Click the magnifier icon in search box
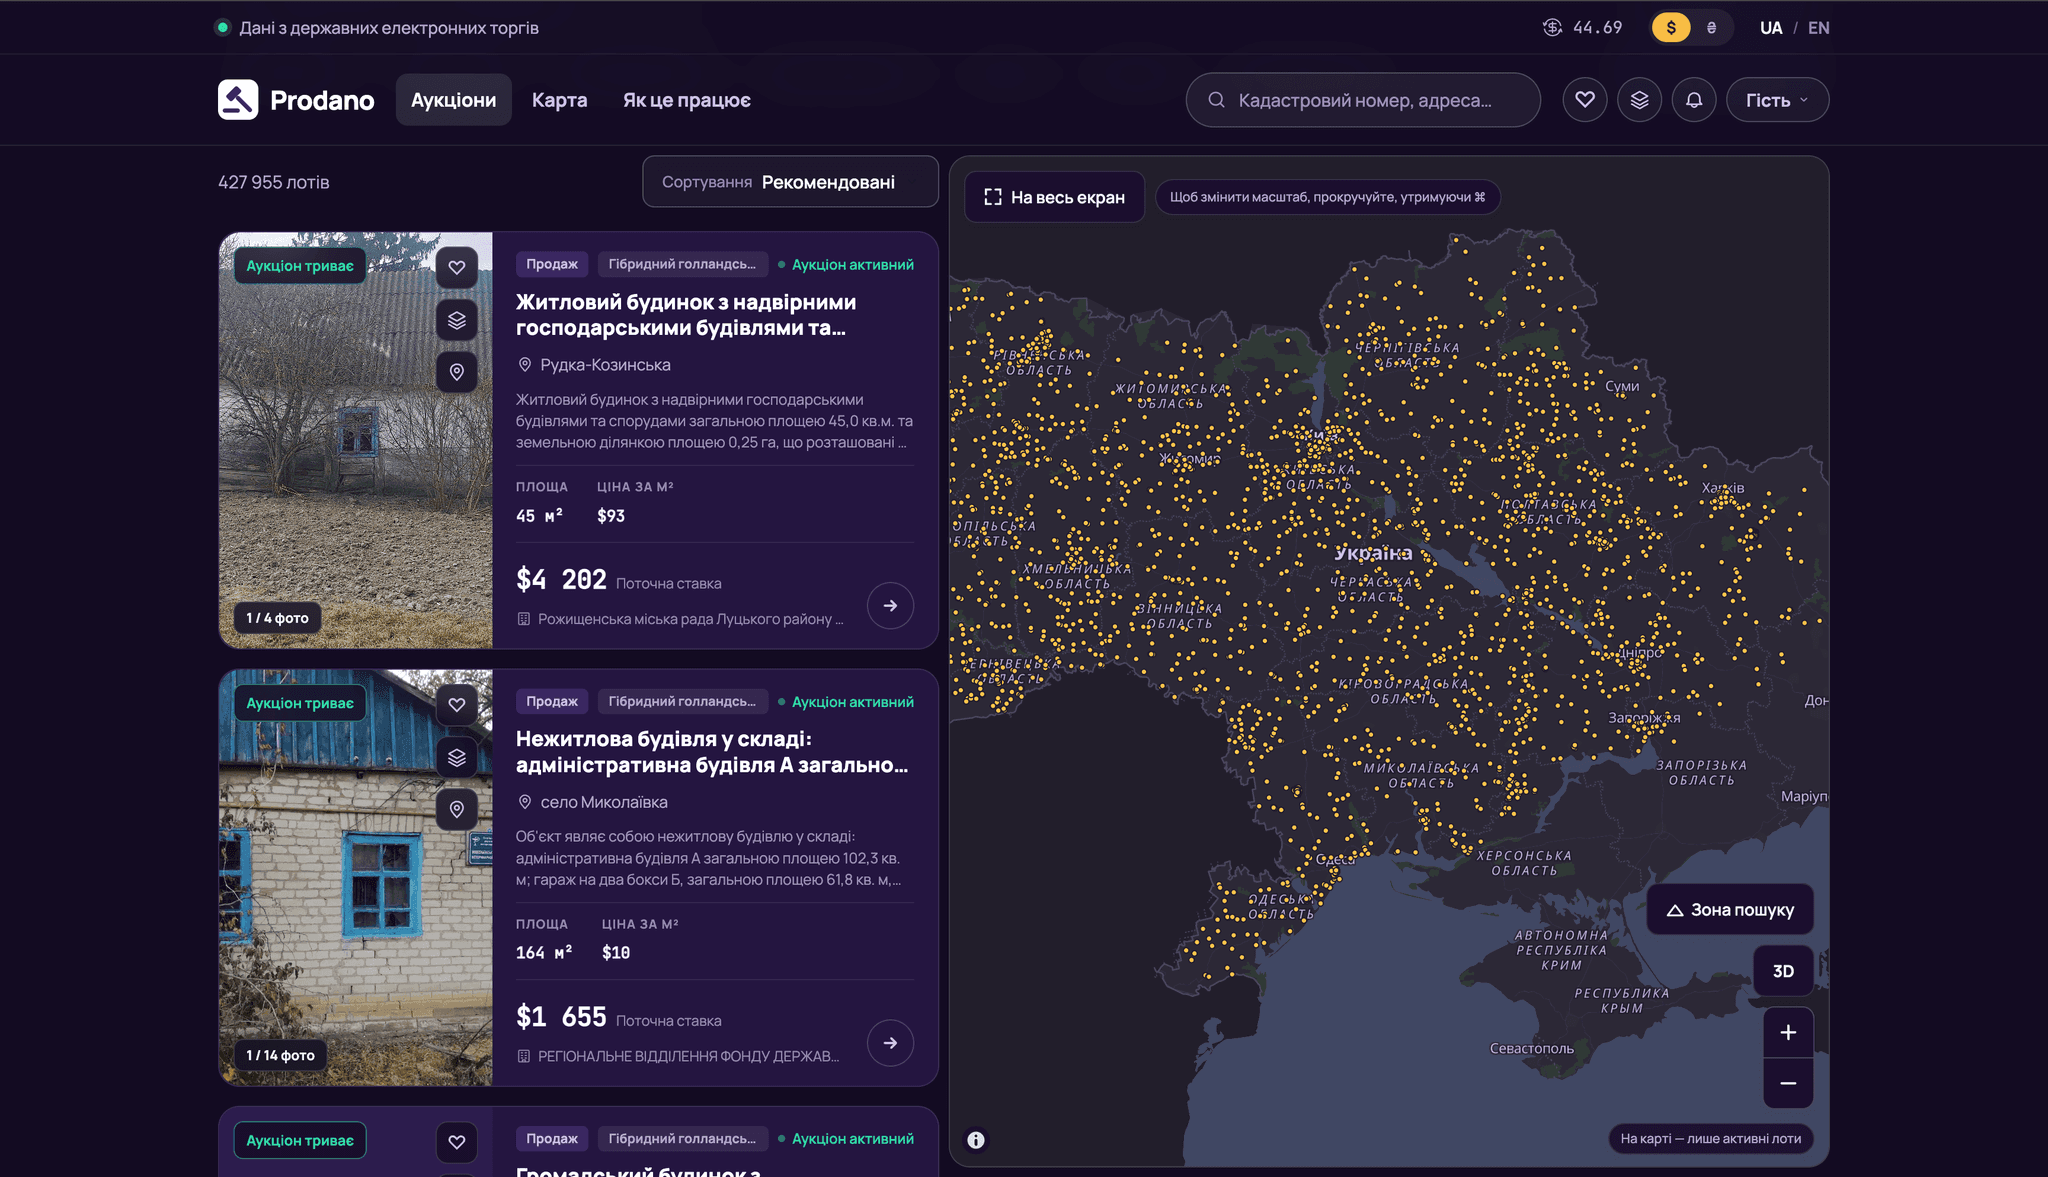The width and height of the screenshot is (2048, 1177). point(1216,100)
